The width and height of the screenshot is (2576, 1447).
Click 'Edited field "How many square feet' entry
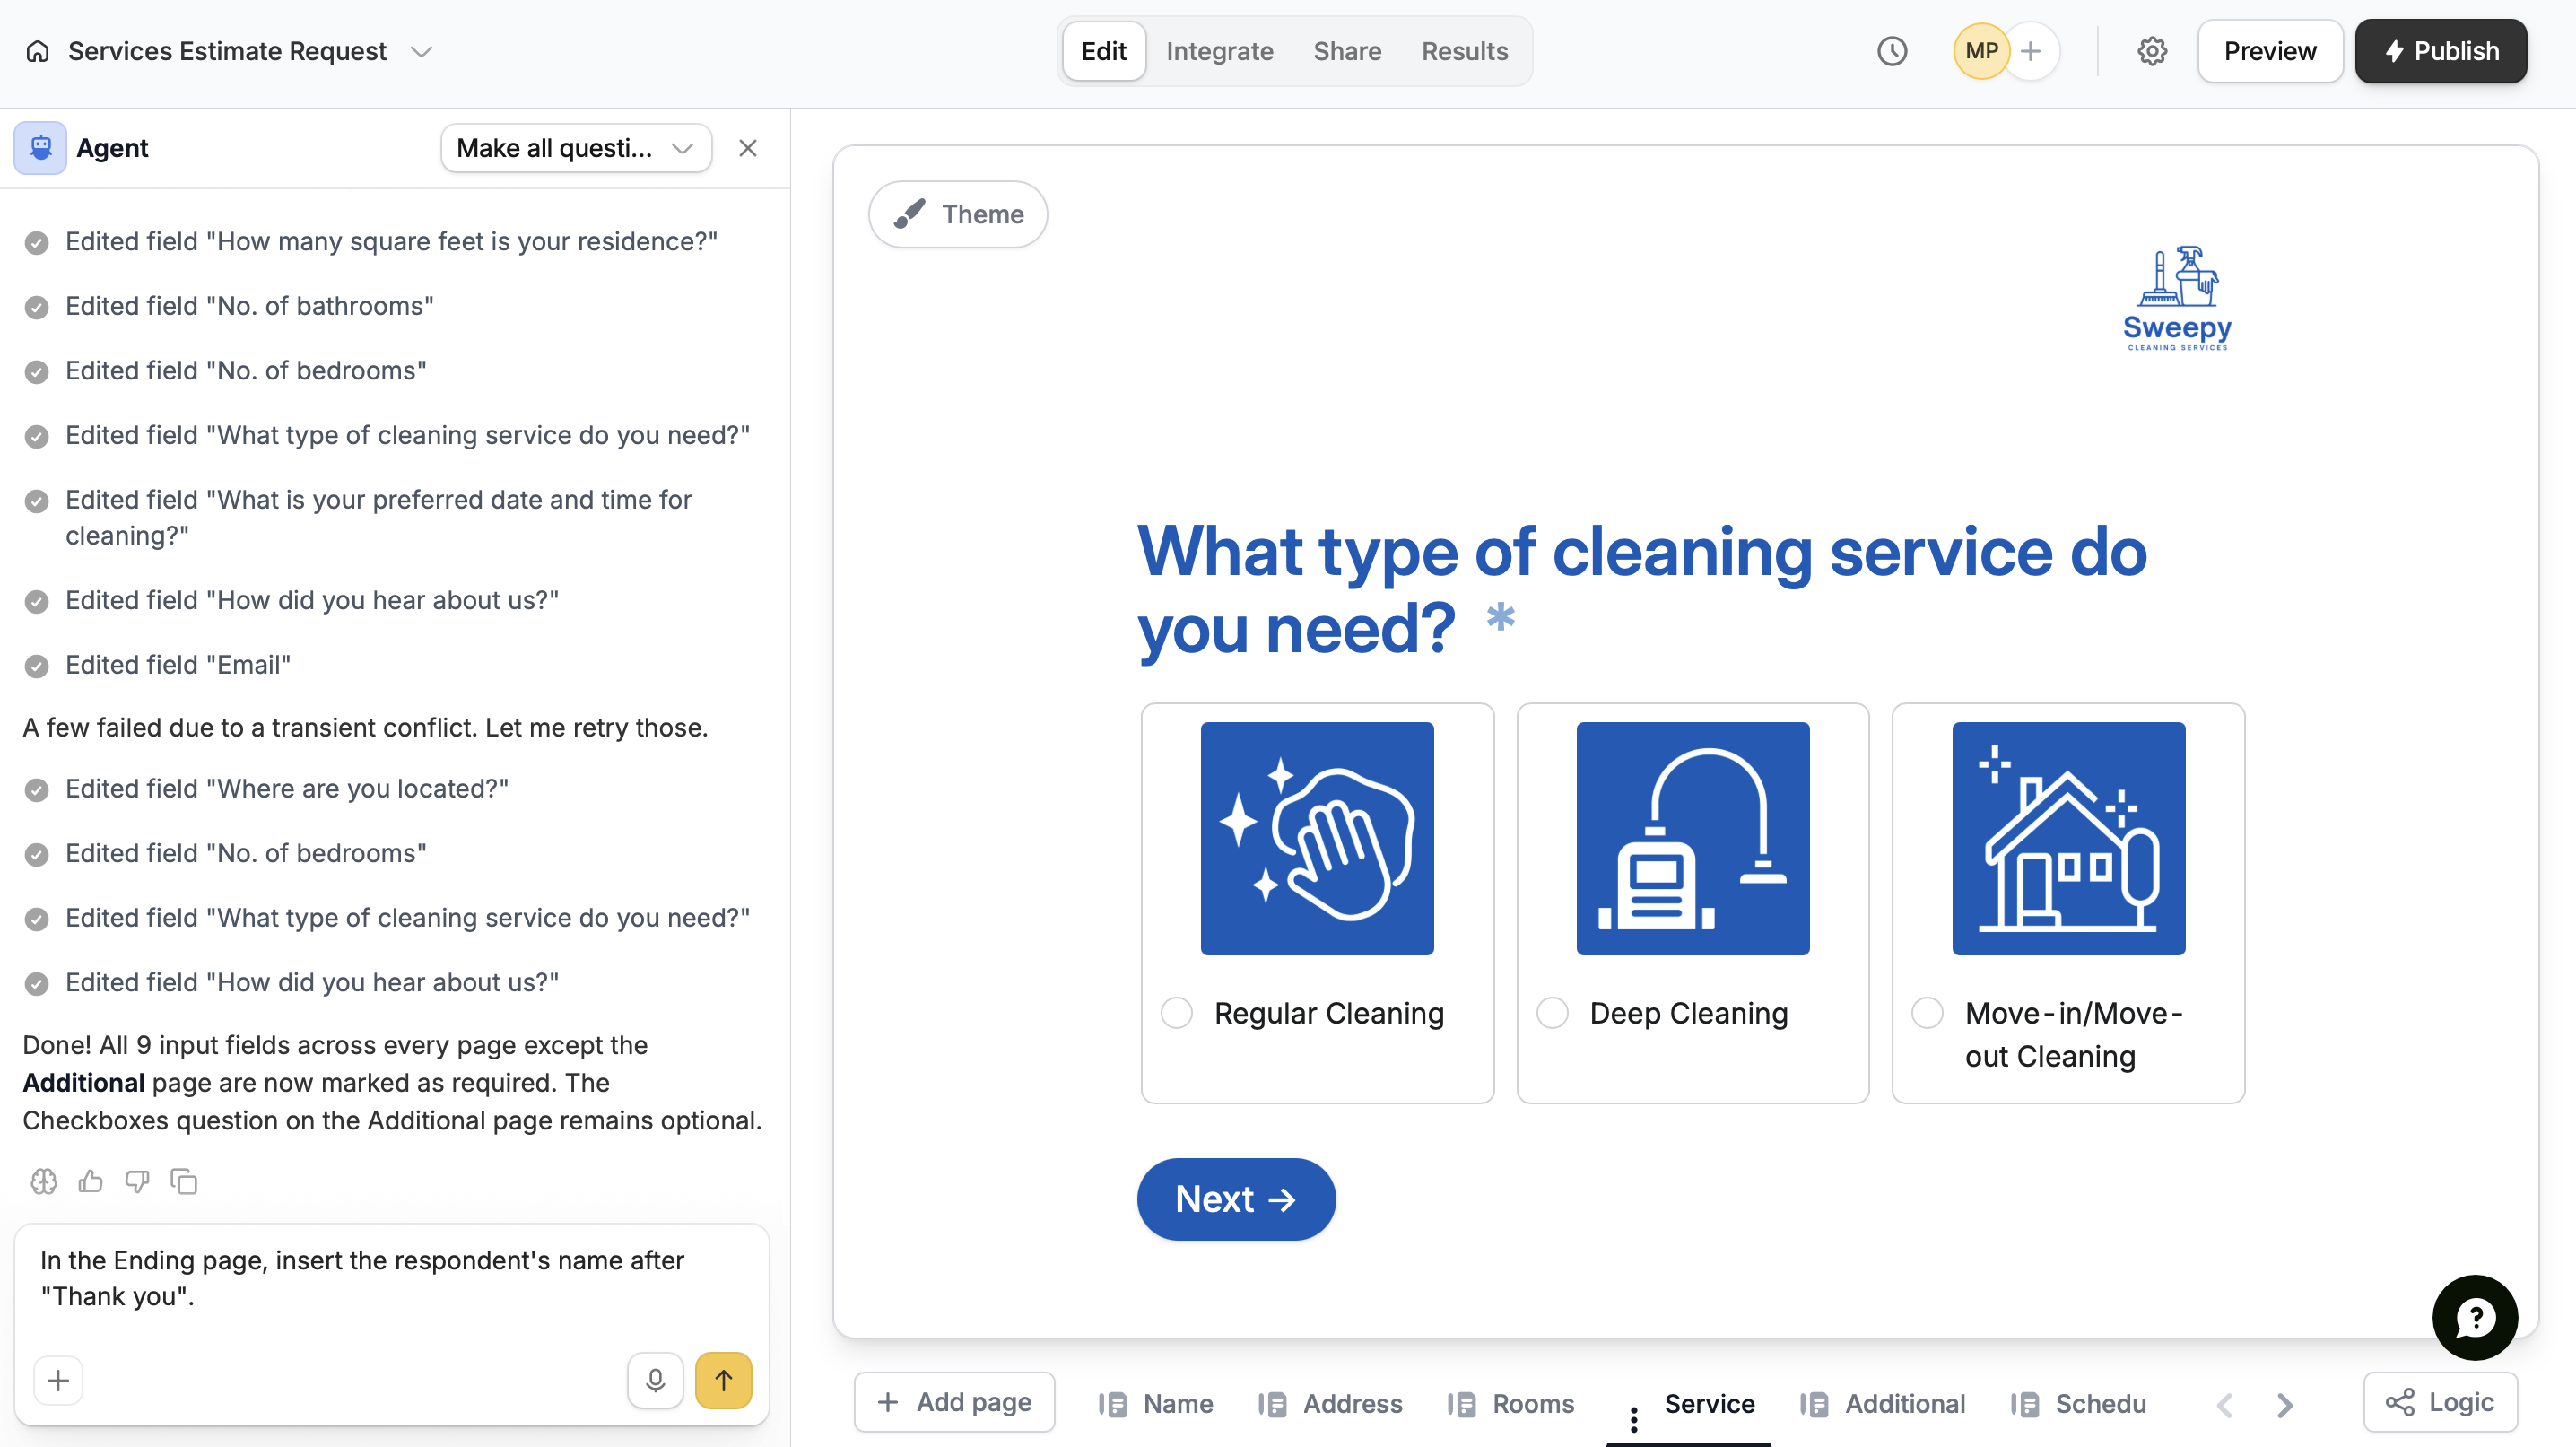pos(391,241)
